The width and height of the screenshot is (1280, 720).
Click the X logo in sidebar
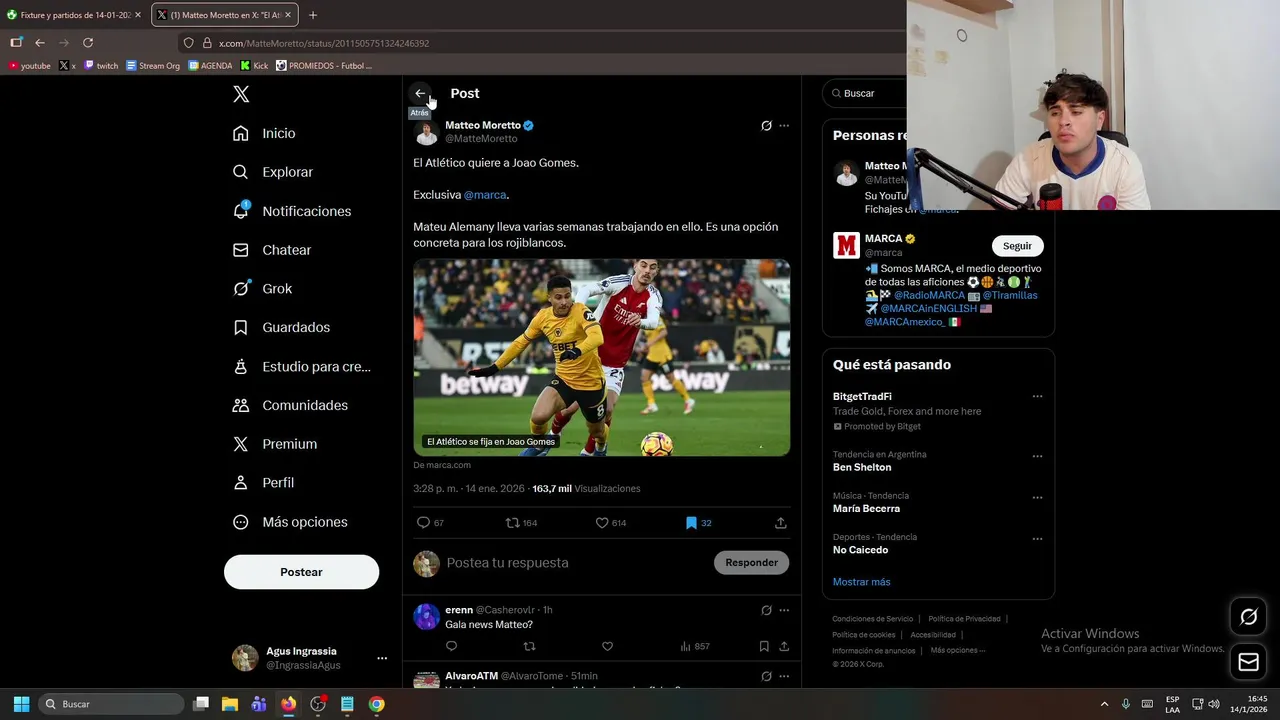tap(241, 94)
